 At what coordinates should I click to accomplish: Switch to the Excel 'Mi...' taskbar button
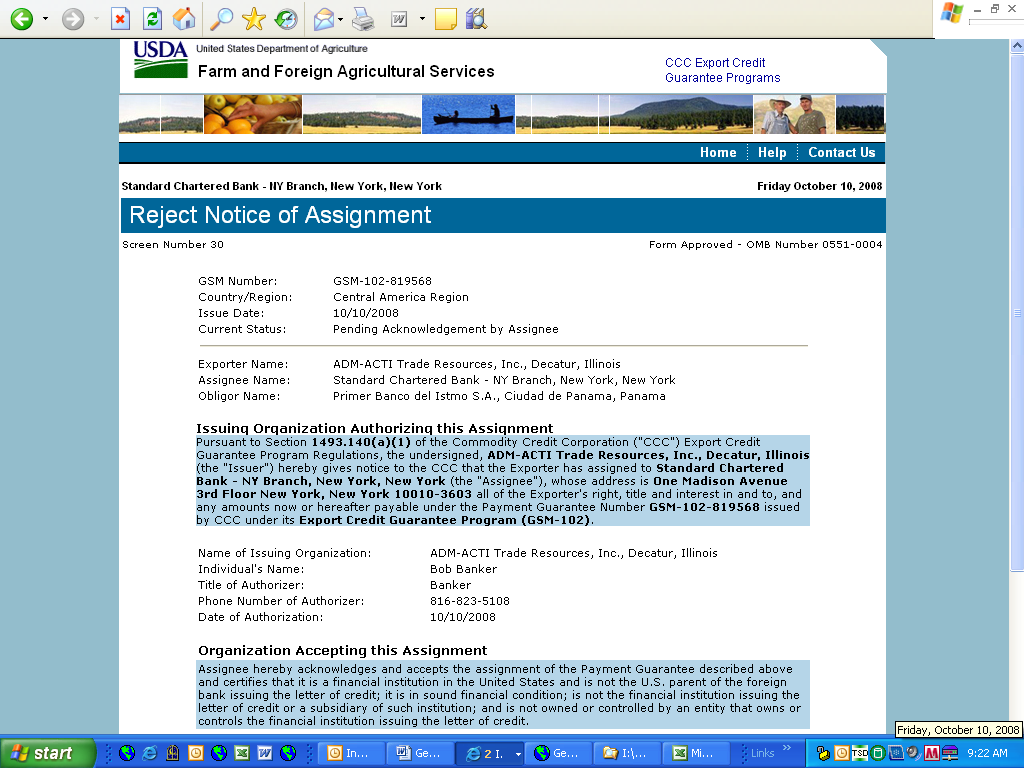696,753
